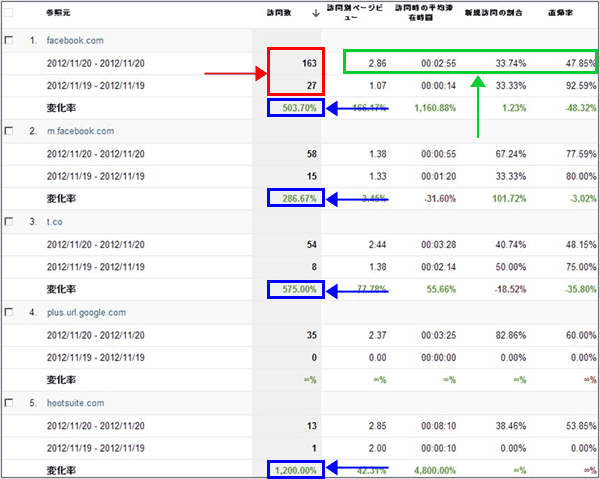
Task: Click new visits percentage 40.74%
Action: 511,244
